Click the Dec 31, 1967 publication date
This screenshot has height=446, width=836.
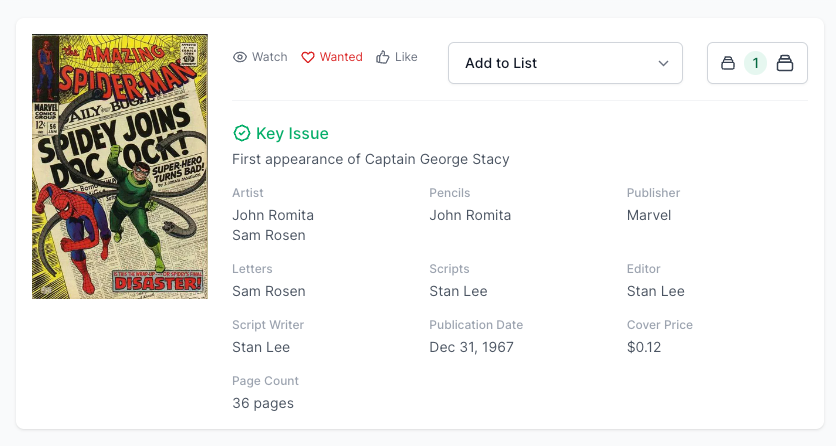471,347
